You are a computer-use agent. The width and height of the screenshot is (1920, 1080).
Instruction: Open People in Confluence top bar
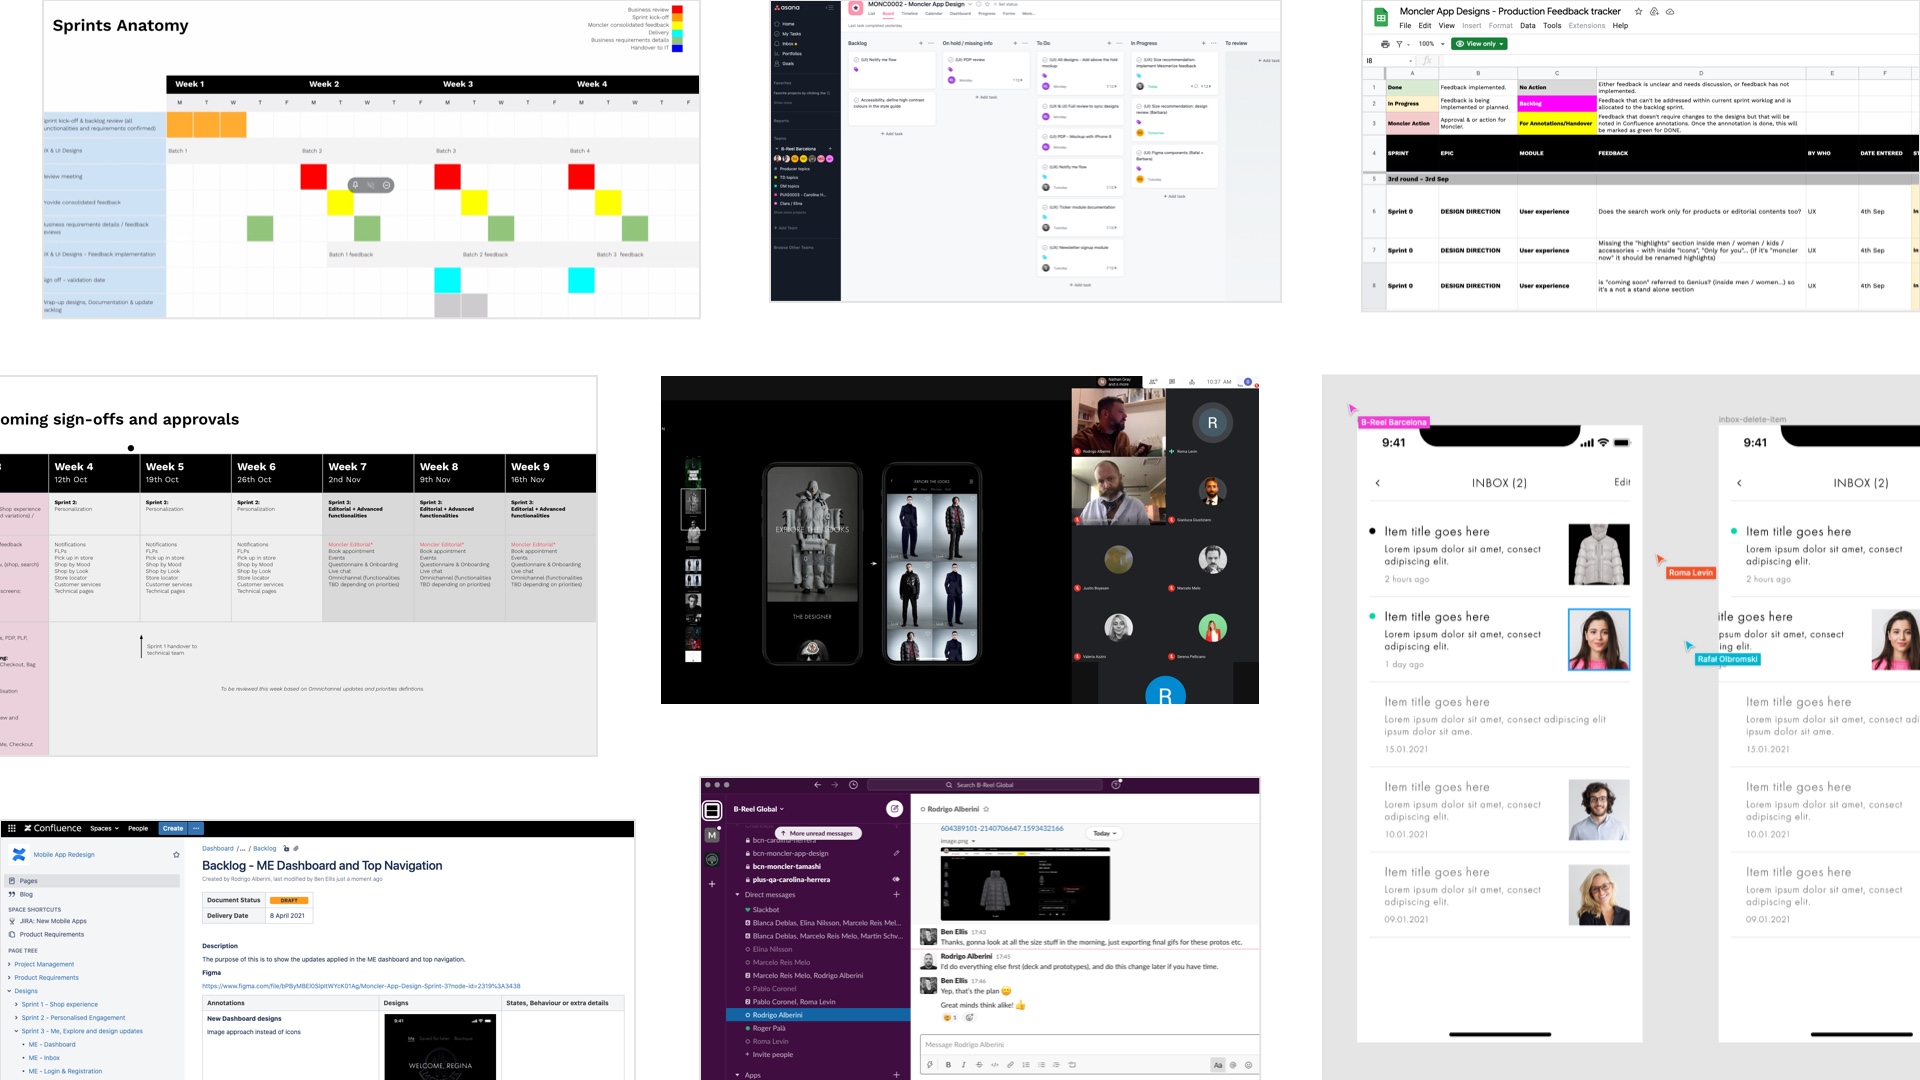point(138,828)
